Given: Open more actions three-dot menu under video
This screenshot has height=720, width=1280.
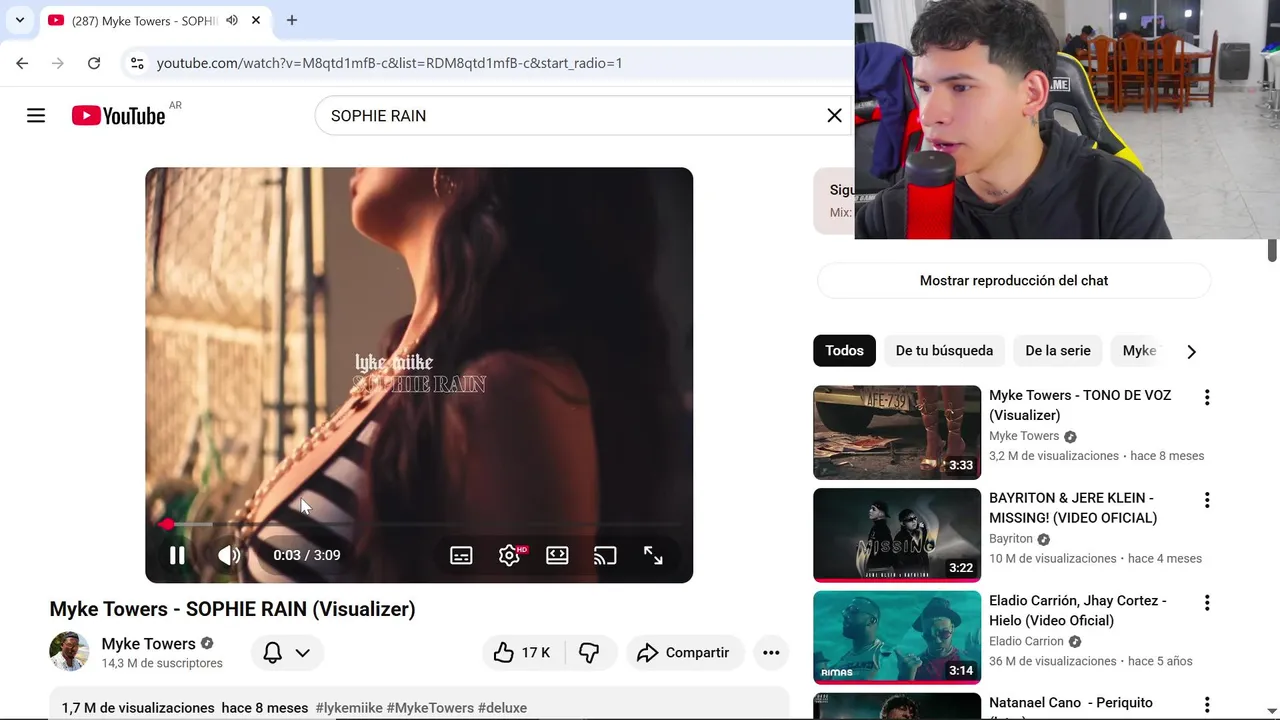Looking at the screenshot, I should [771, 653].
